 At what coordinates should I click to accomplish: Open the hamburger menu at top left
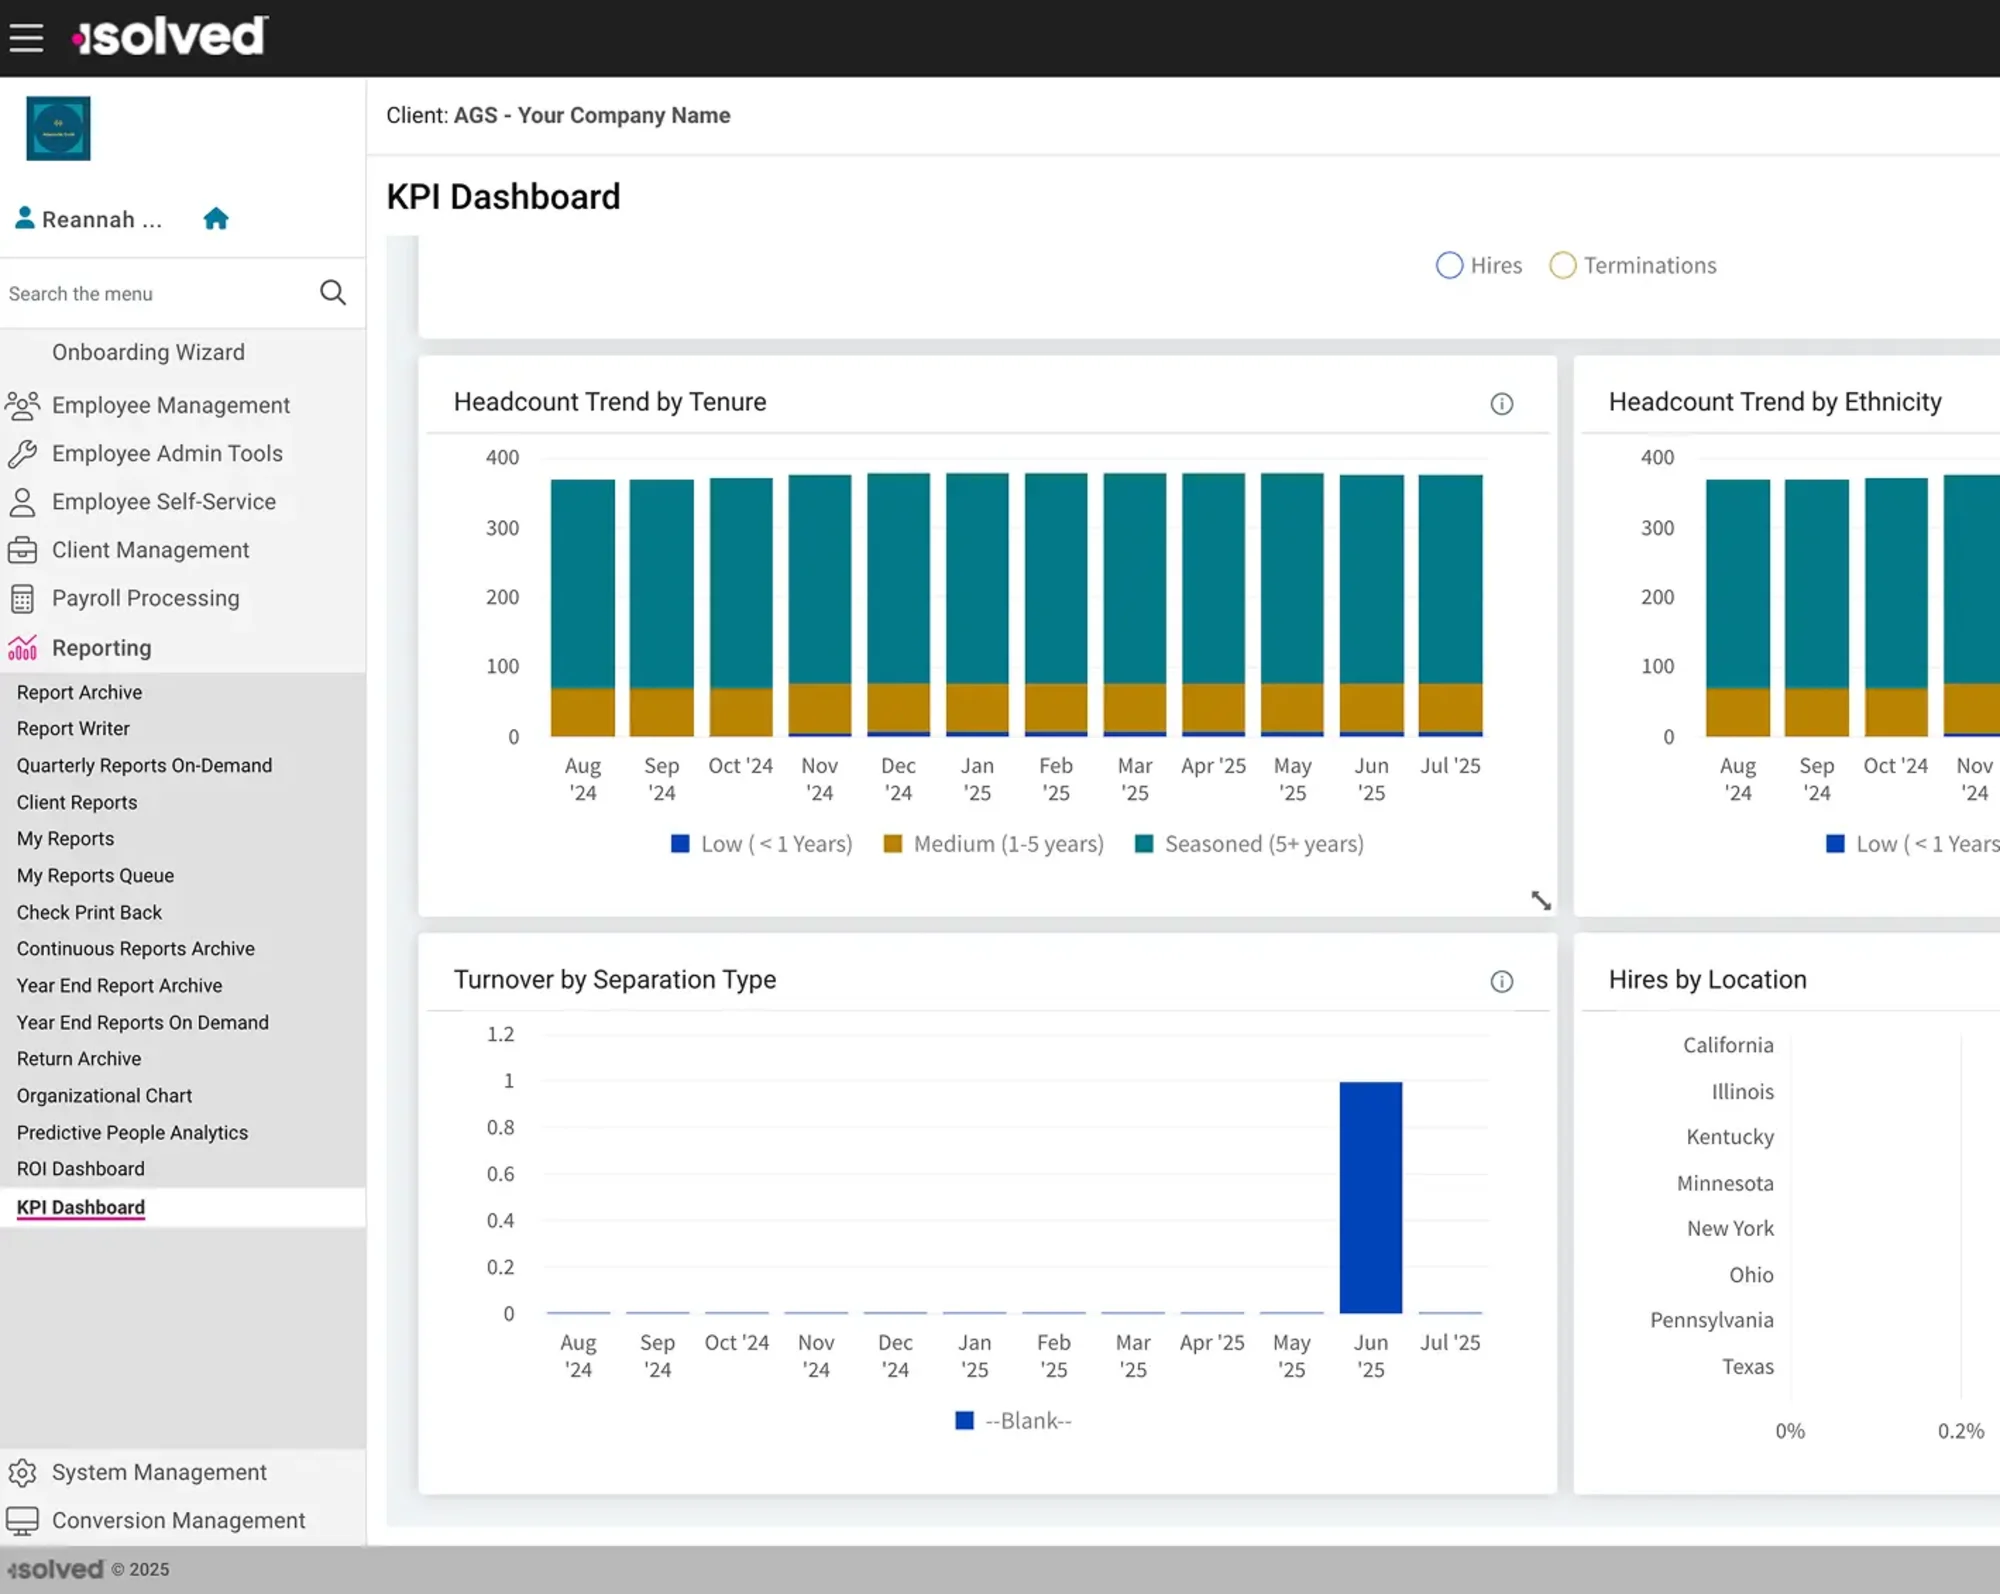click(27, 37)
